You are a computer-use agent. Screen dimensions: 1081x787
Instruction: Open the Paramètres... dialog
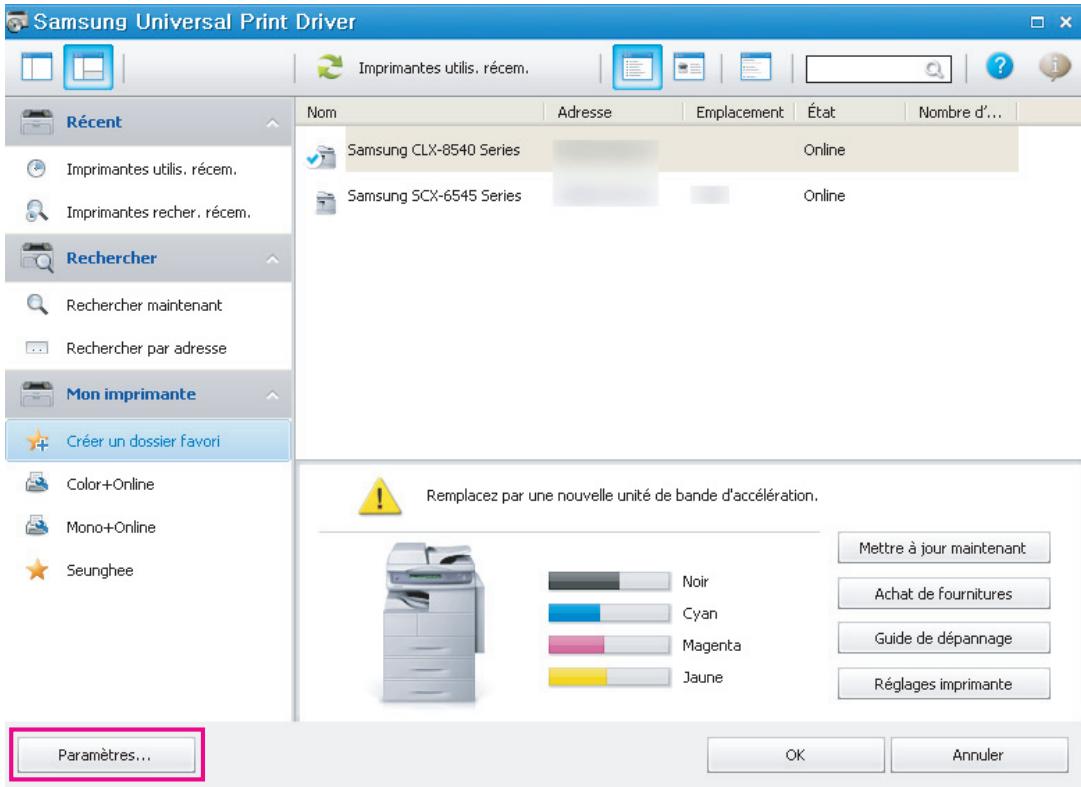[105, 755]
